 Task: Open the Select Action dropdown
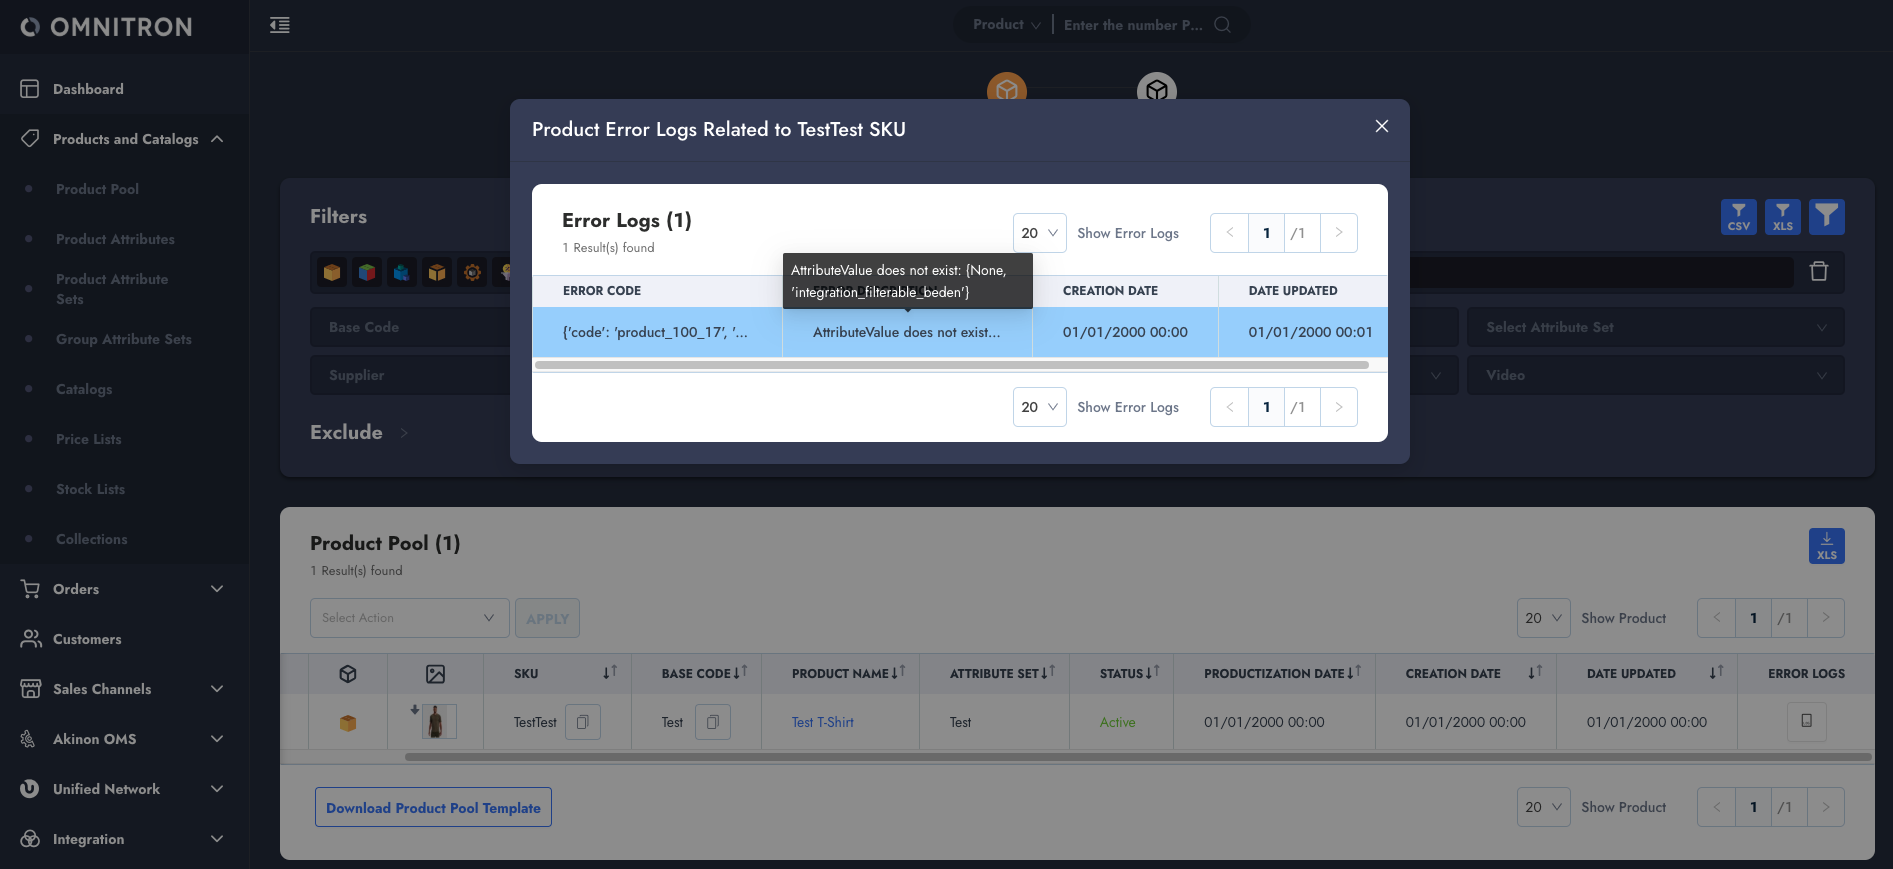pyautogui.click(x=409, y=618)
